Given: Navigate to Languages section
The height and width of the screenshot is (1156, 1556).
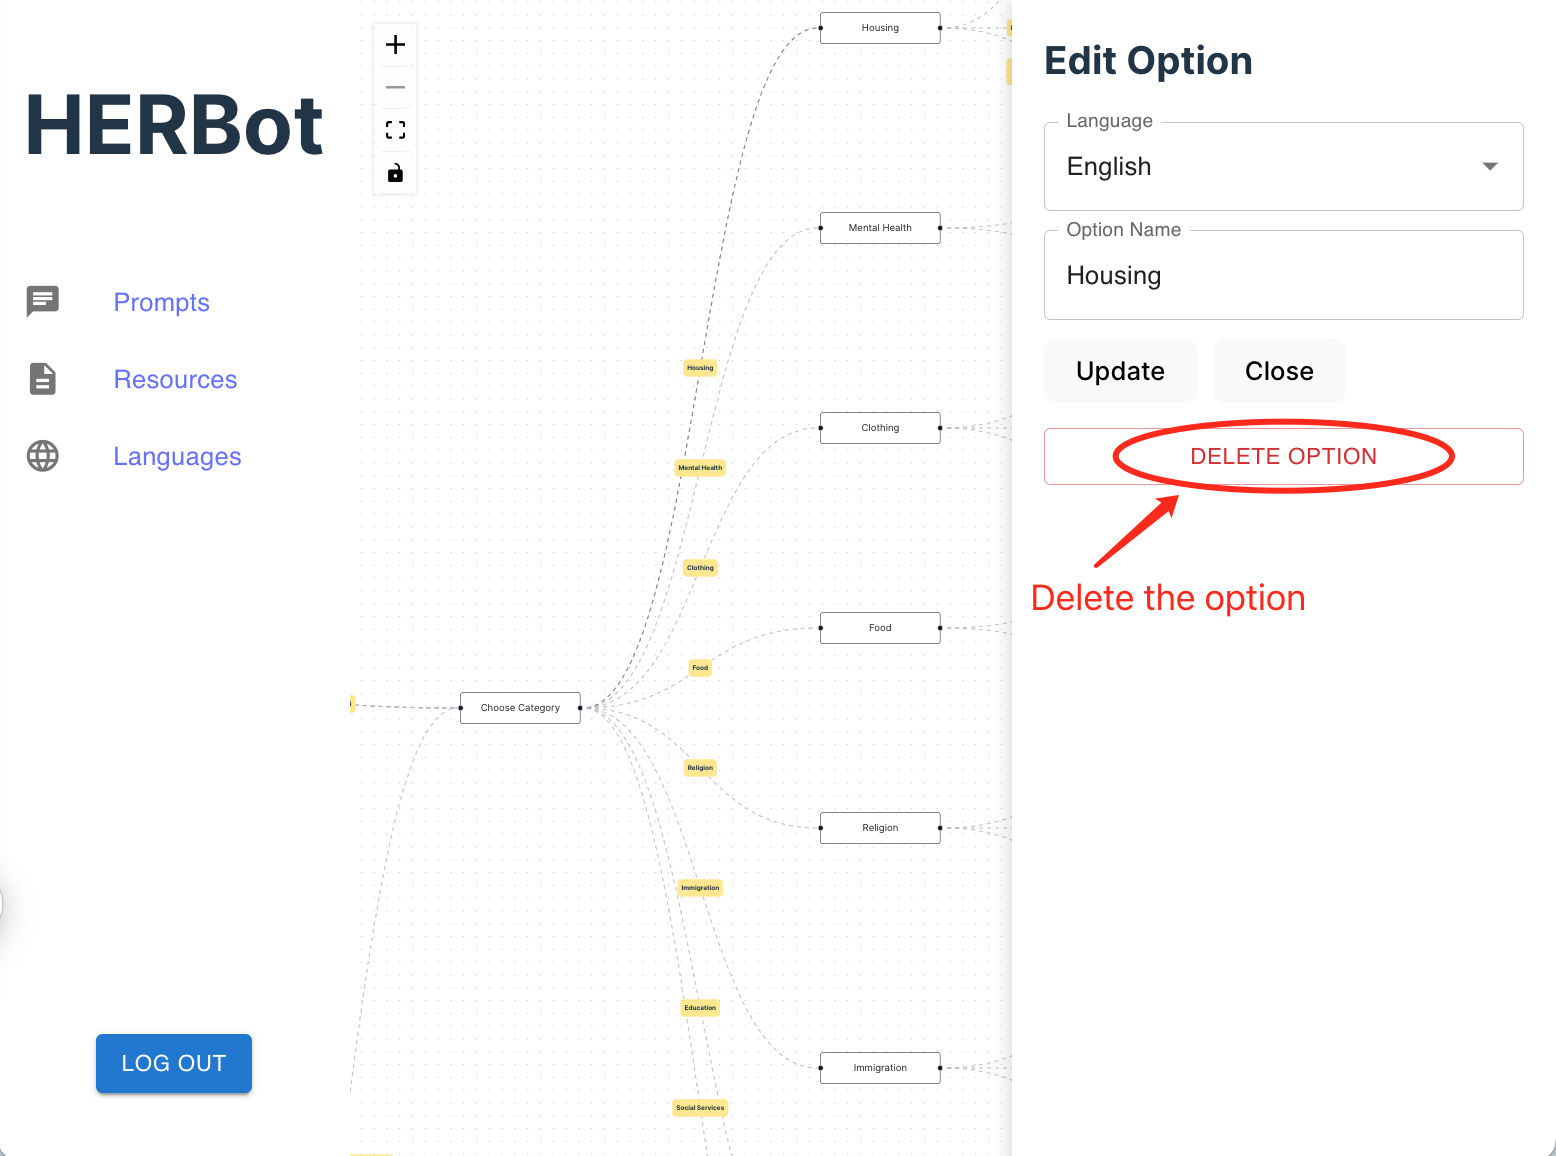Looking at the screenshot, I should 177,457.
